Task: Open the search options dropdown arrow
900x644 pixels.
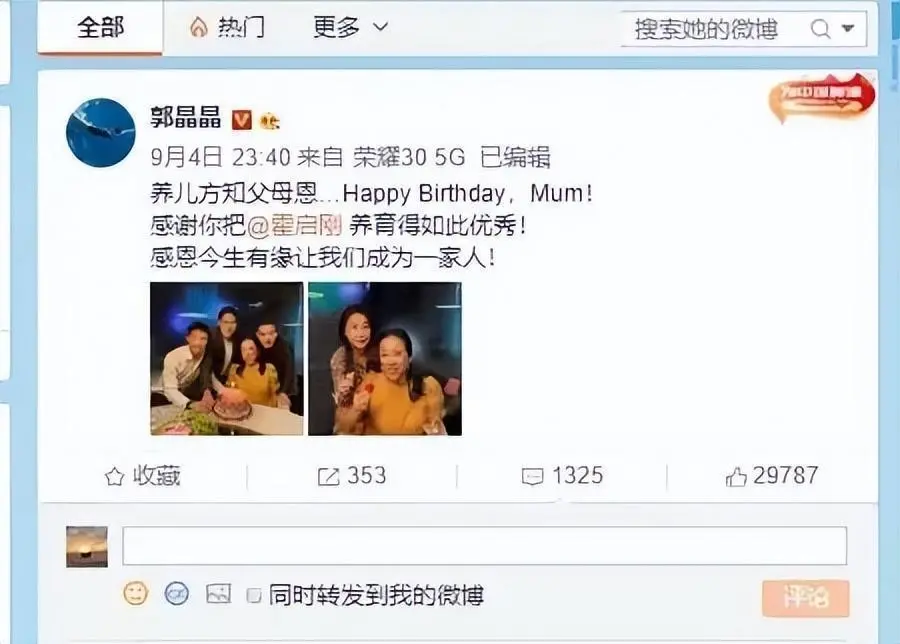Action: pos(848,28)
